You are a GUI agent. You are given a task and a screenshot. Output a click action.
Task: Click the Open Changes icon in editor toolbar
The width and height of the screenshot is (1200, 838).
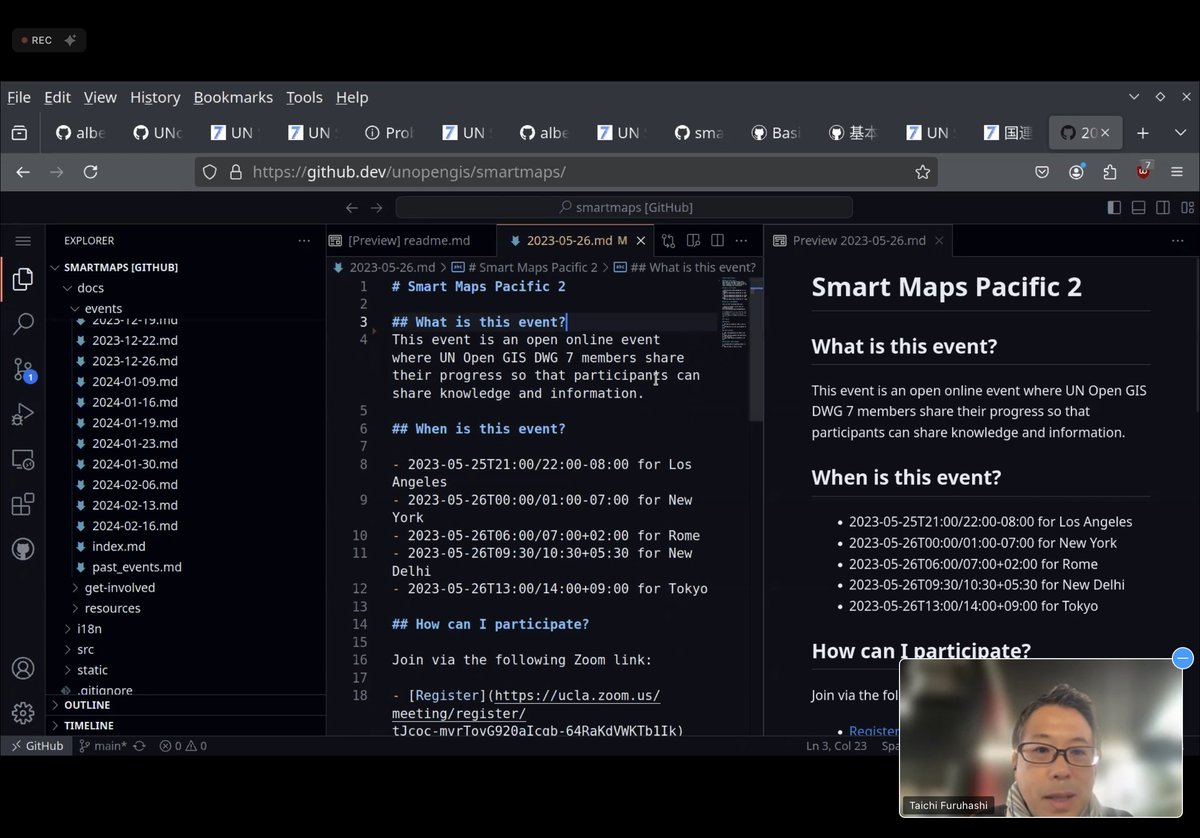668,241
